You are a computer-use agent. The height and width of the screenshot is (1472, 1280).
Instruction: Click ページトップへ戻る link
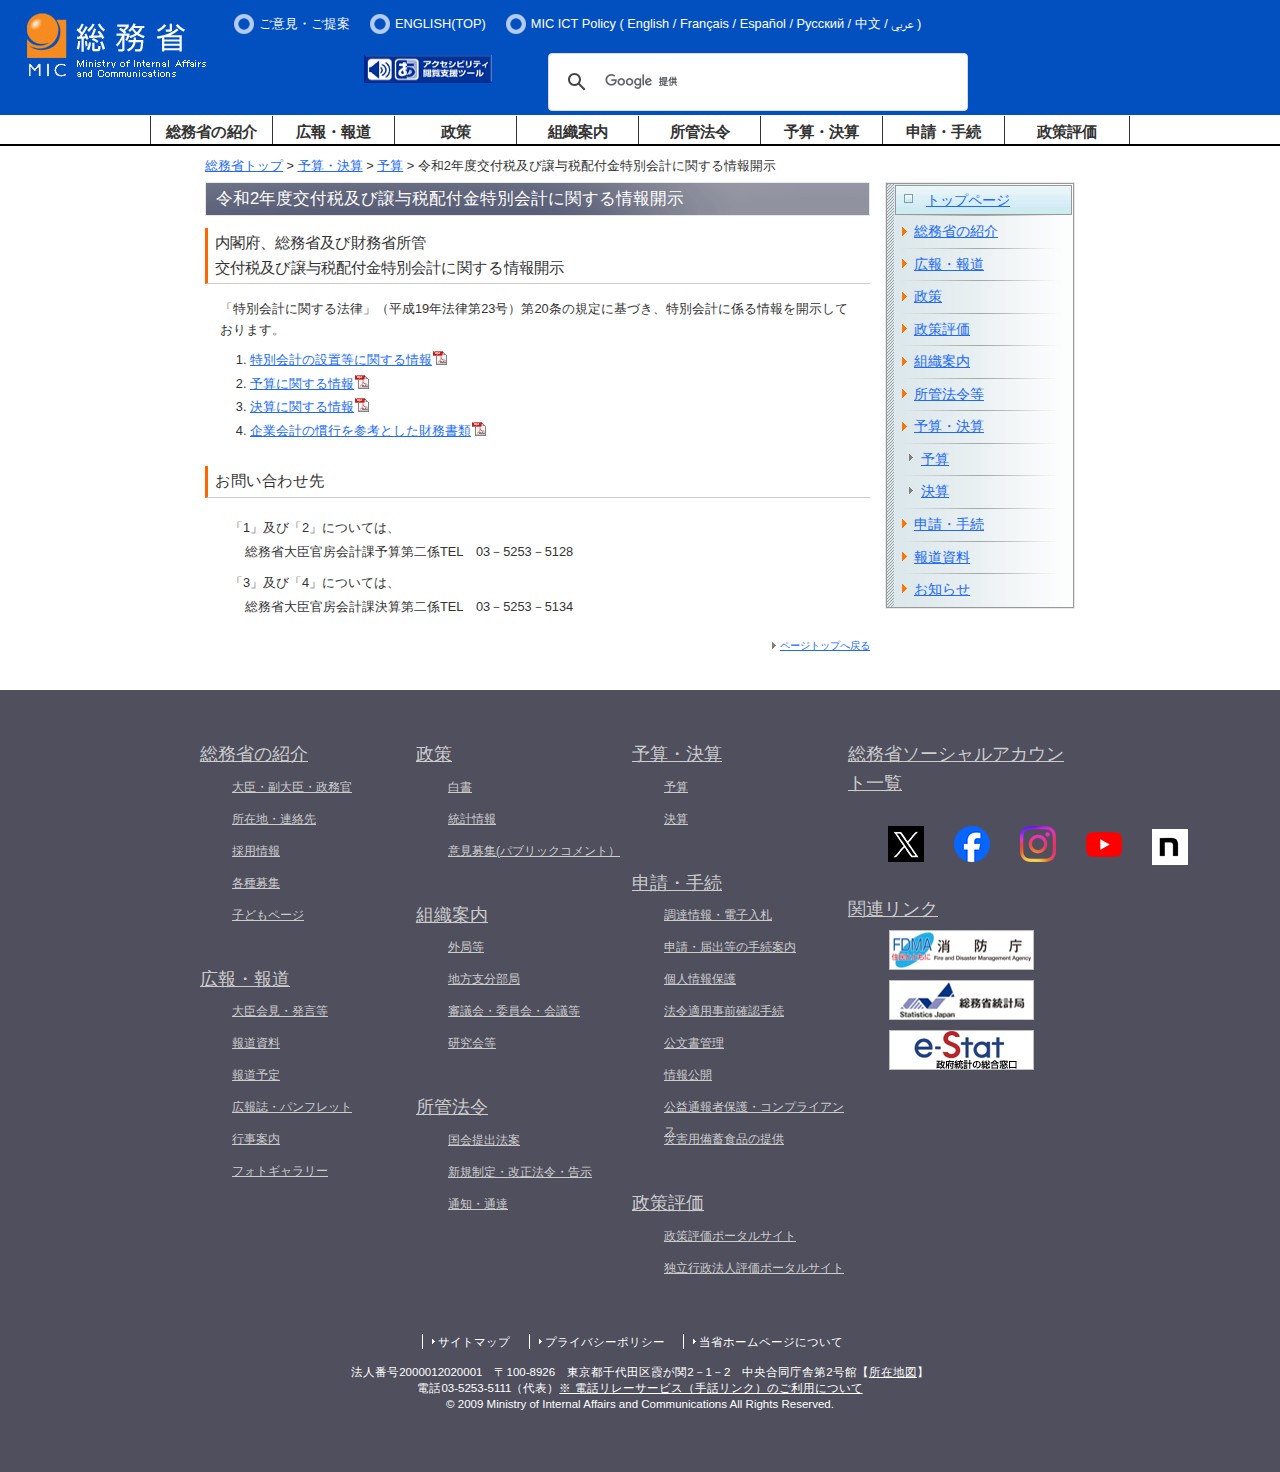click(x=824, y=646)
